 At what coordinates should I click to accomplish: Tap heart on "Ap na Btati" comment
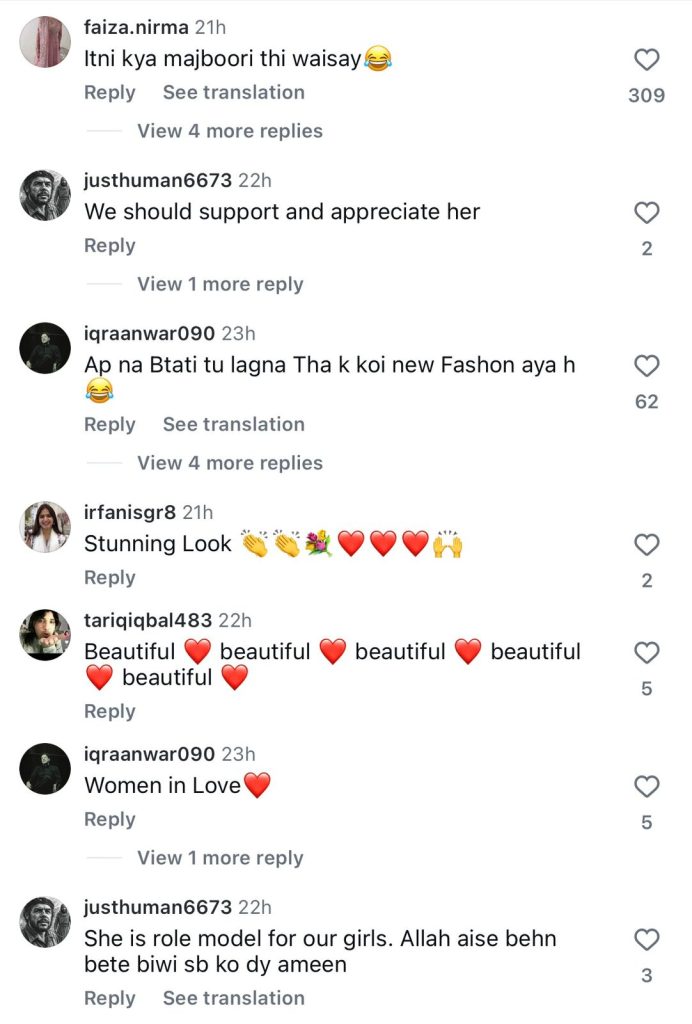coord(647,366)
